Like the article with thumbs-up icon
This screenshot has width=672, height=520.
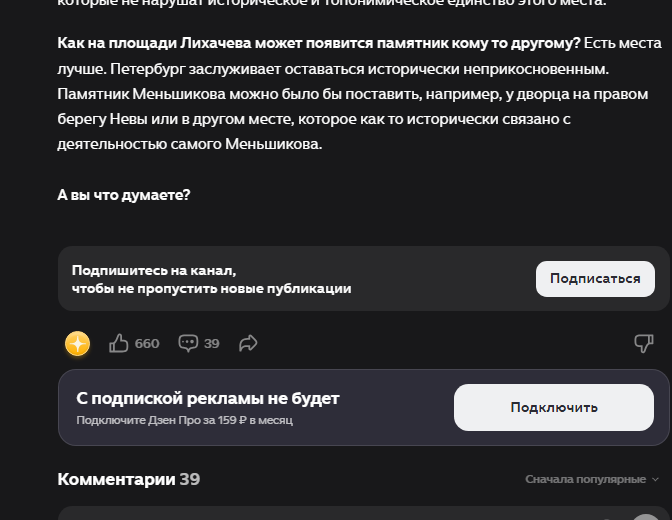[119, 343]
